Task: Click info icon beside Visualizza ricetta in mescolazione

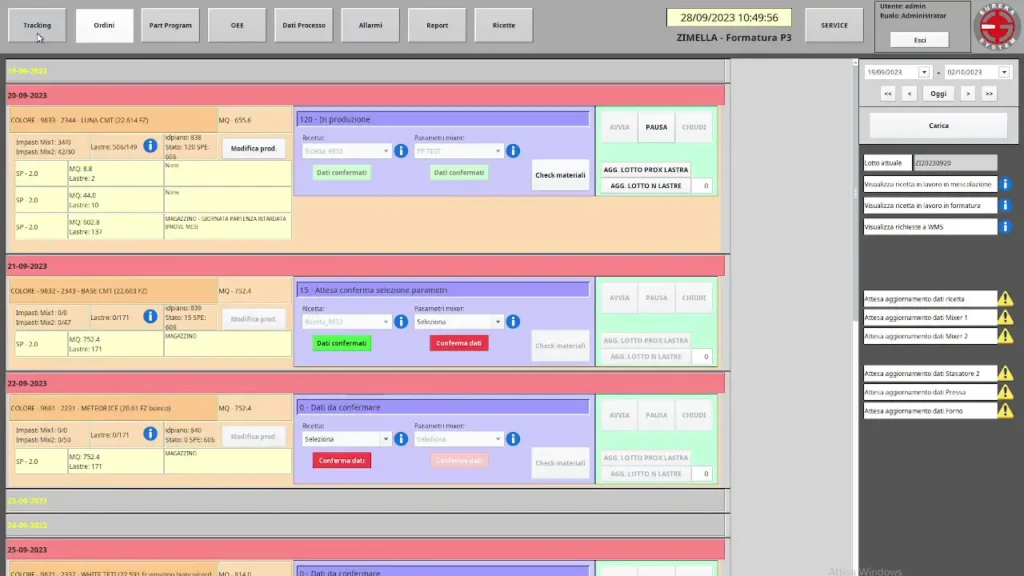Action: click(1006, 184)
